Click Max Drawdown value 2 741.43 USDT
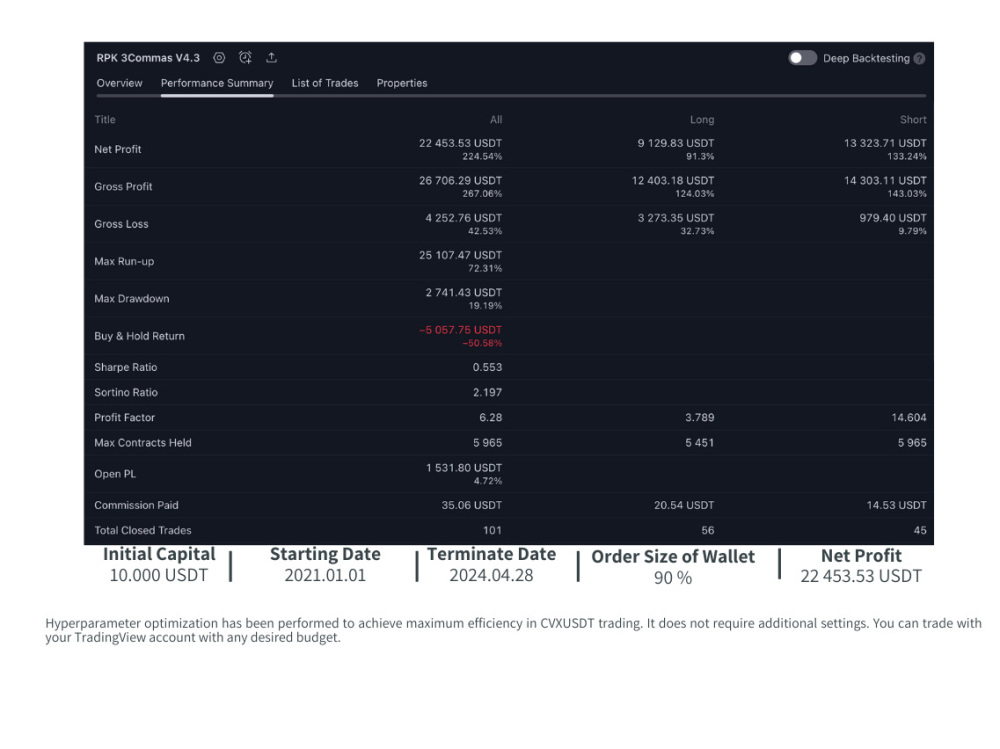The height and width of the screenshot is (749, 1000). tap(464, 292)
